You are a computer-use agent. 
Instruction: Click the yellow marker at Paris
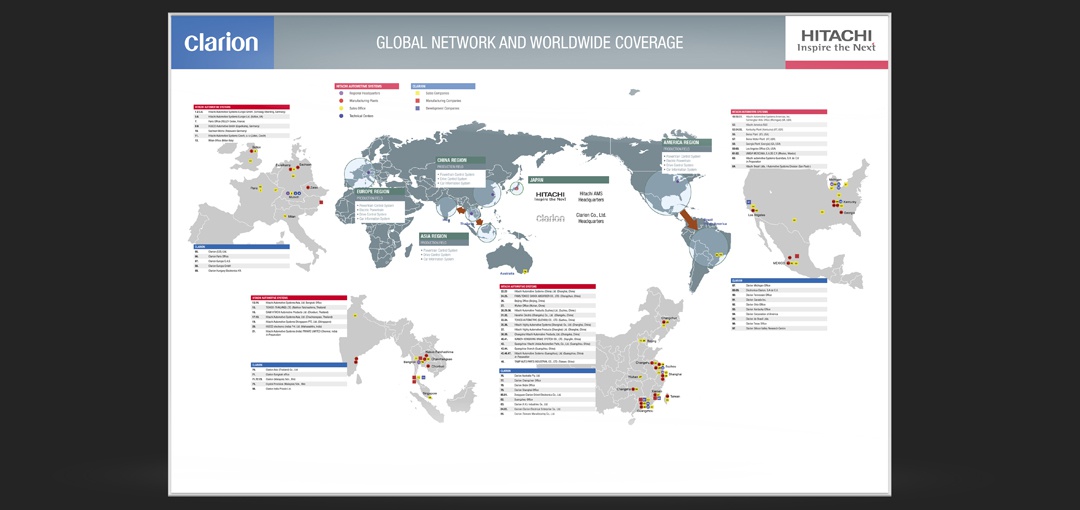pyautogui.click(x=260, y=188)
